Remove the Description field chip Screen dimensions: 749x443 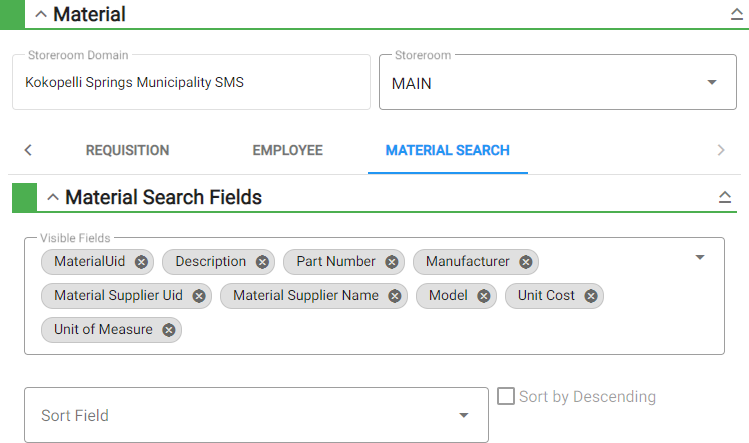(262, 262)
